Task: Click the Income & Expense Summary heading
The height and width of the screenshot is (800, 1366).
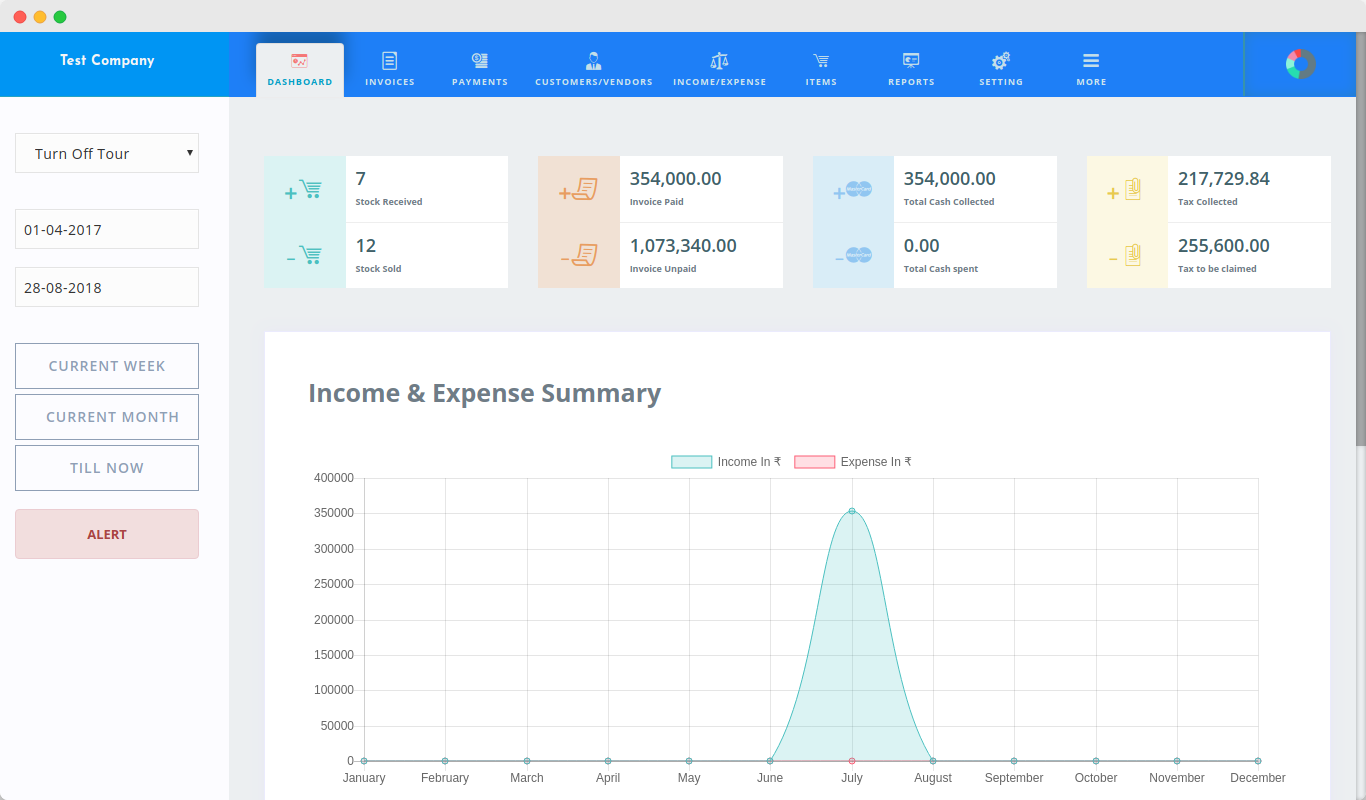Action: tap(484, 393)
